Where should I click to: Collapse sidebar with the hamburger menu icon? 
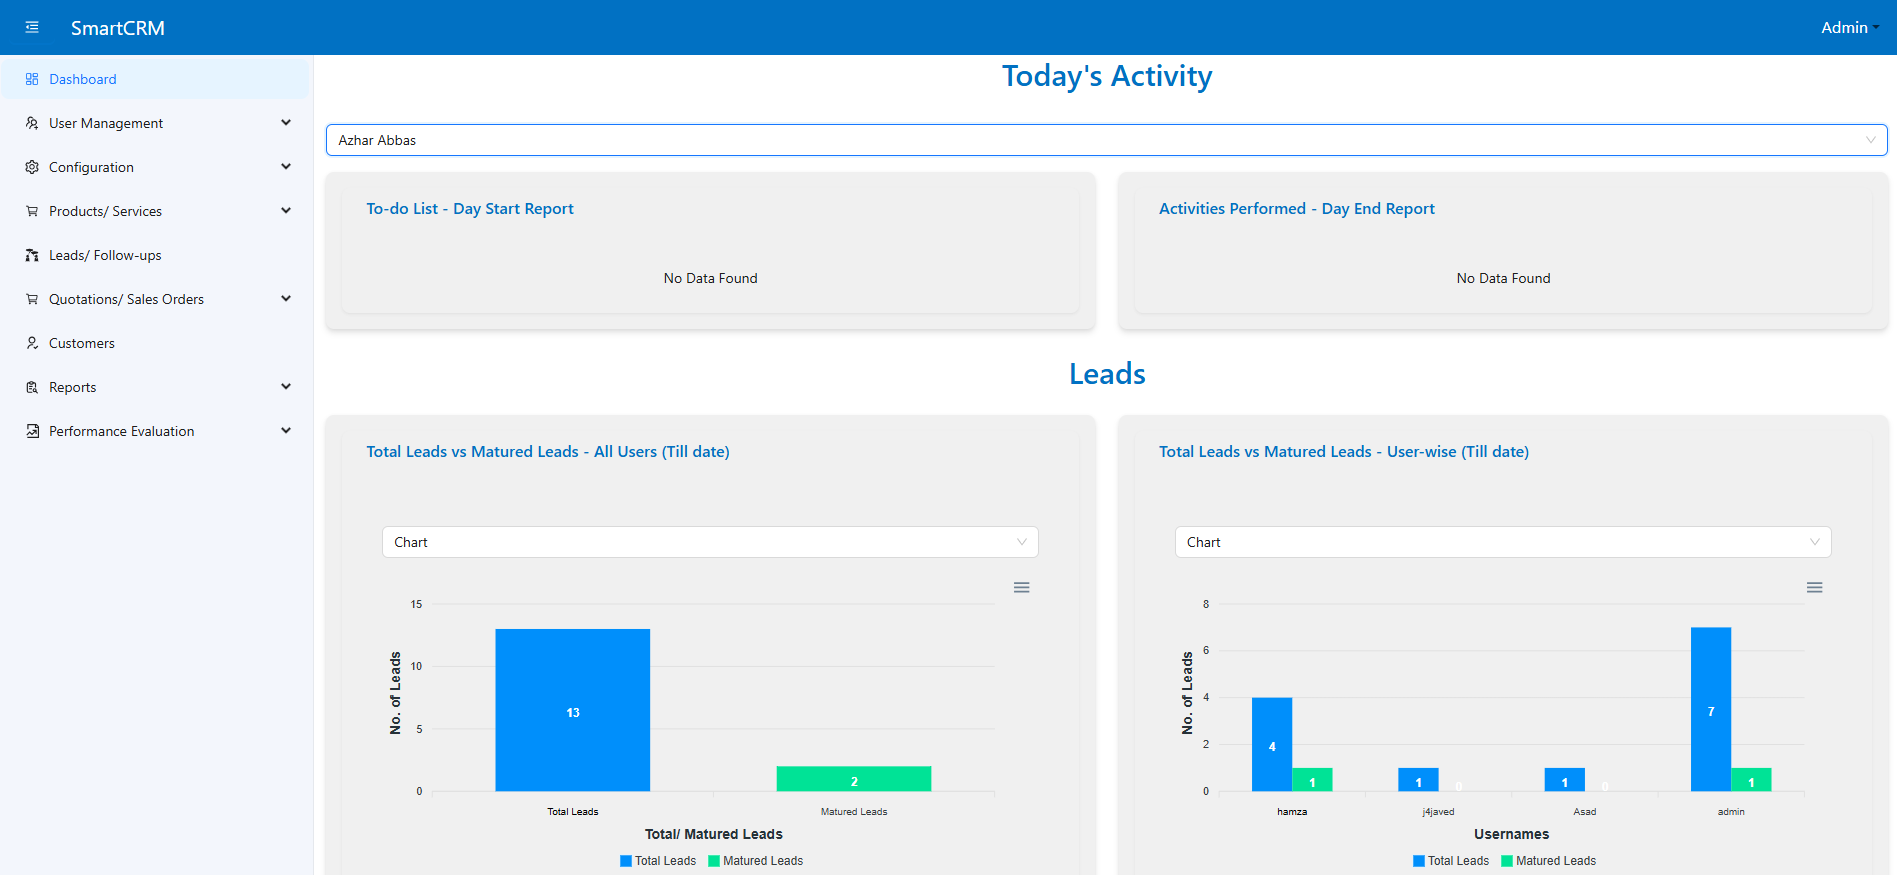tap(32, 27)
